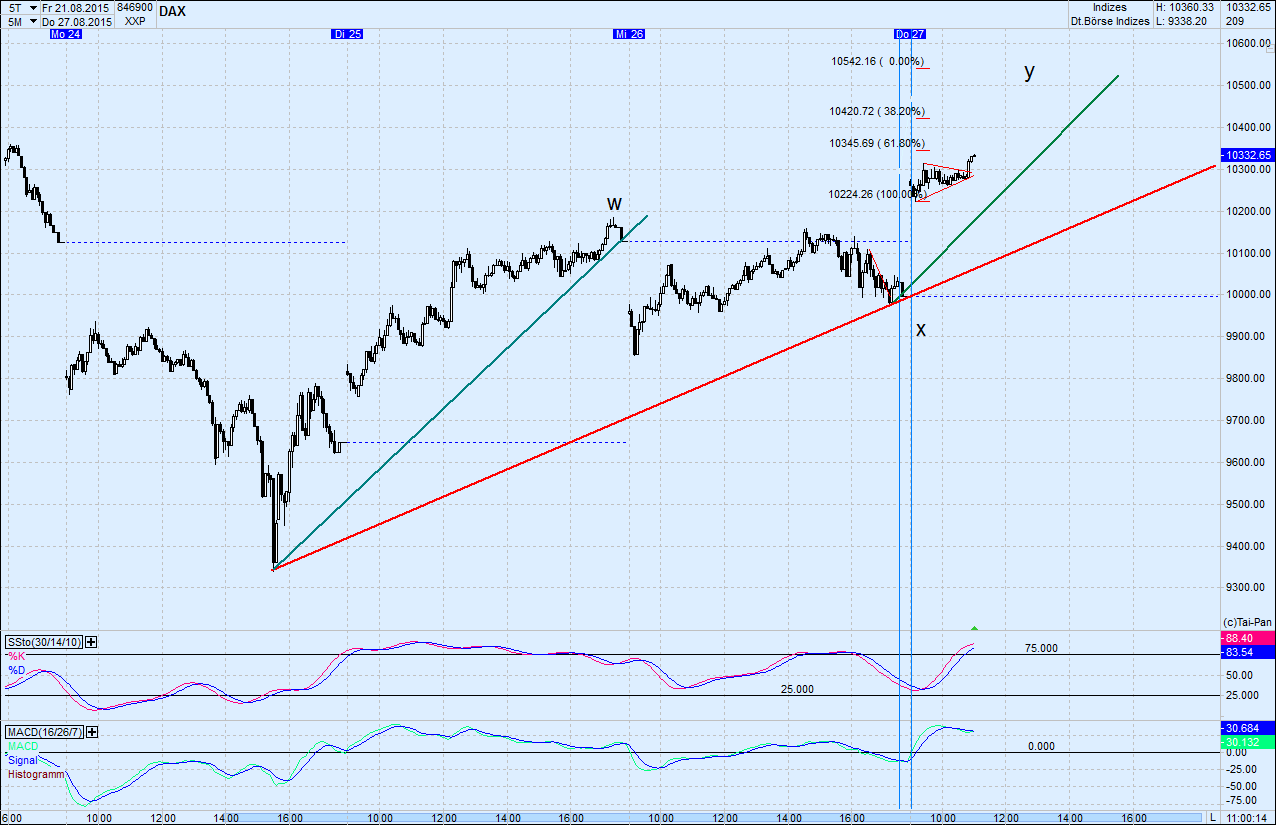The image size is (1276, 825).
Task: Click the green arrow above the stochastic panel
Action: (x=976, y=627)
